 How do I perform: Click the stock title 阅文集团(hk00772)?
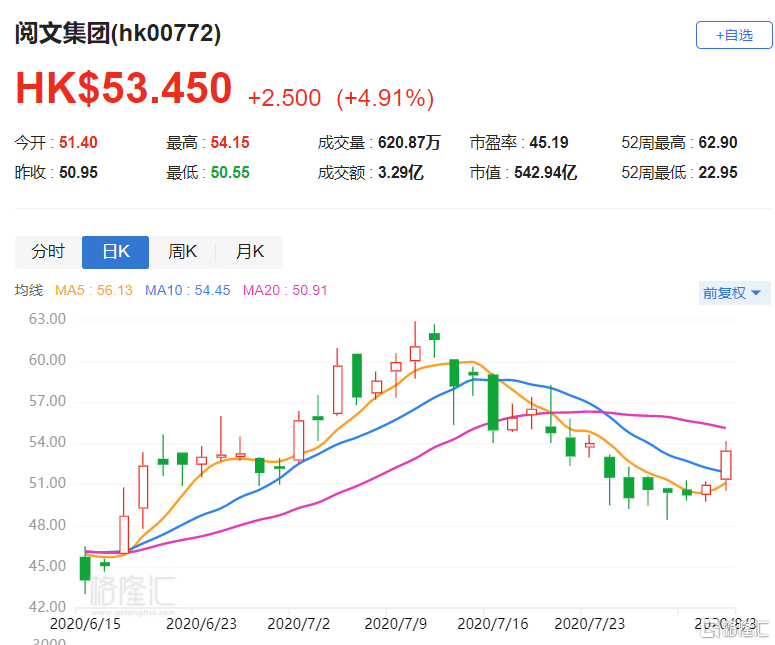(118, 34)
